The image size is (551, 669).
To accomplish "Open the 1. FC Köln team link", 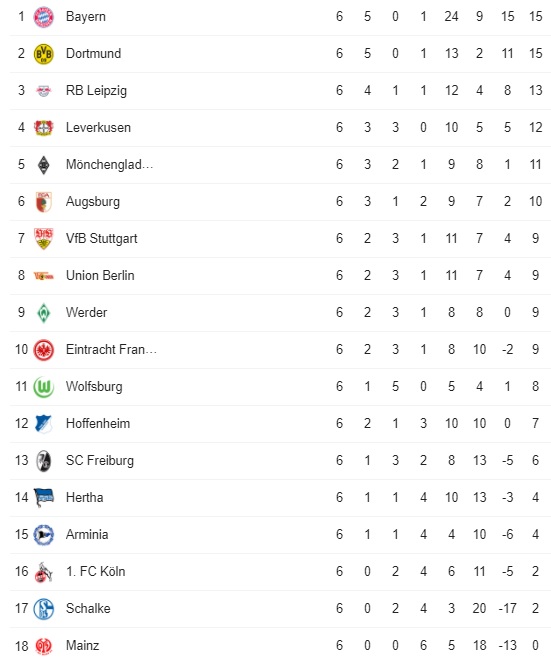I will (x=96, y=572).
